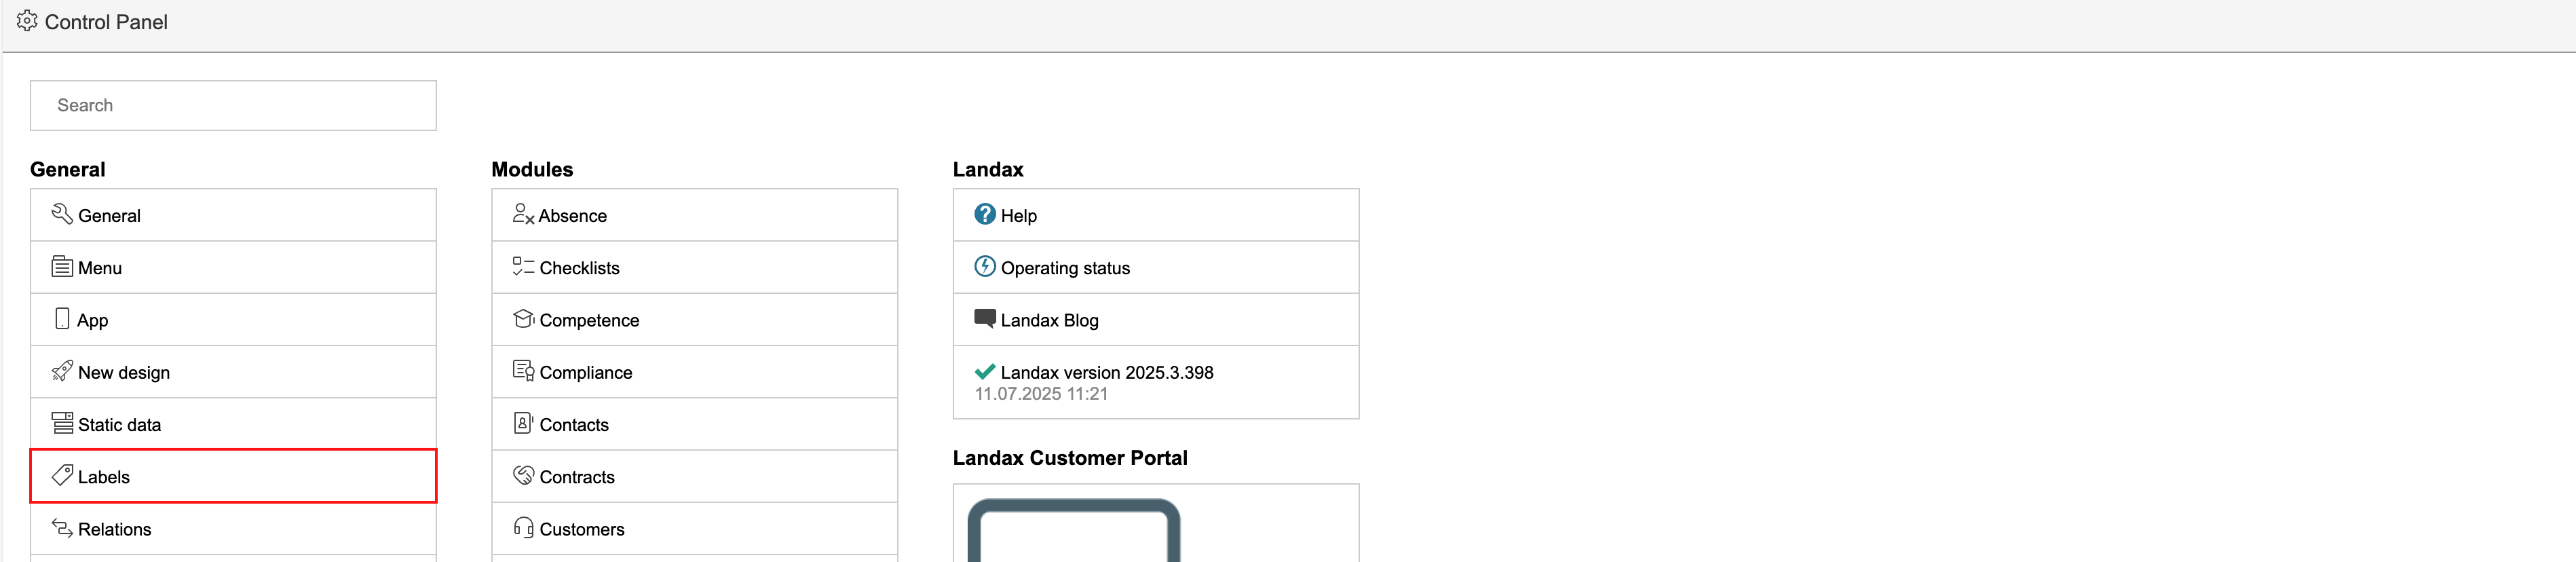Click the tag icon beside Labels
This screenshot has width=2576, height=562.
click(x=62, y=475)
